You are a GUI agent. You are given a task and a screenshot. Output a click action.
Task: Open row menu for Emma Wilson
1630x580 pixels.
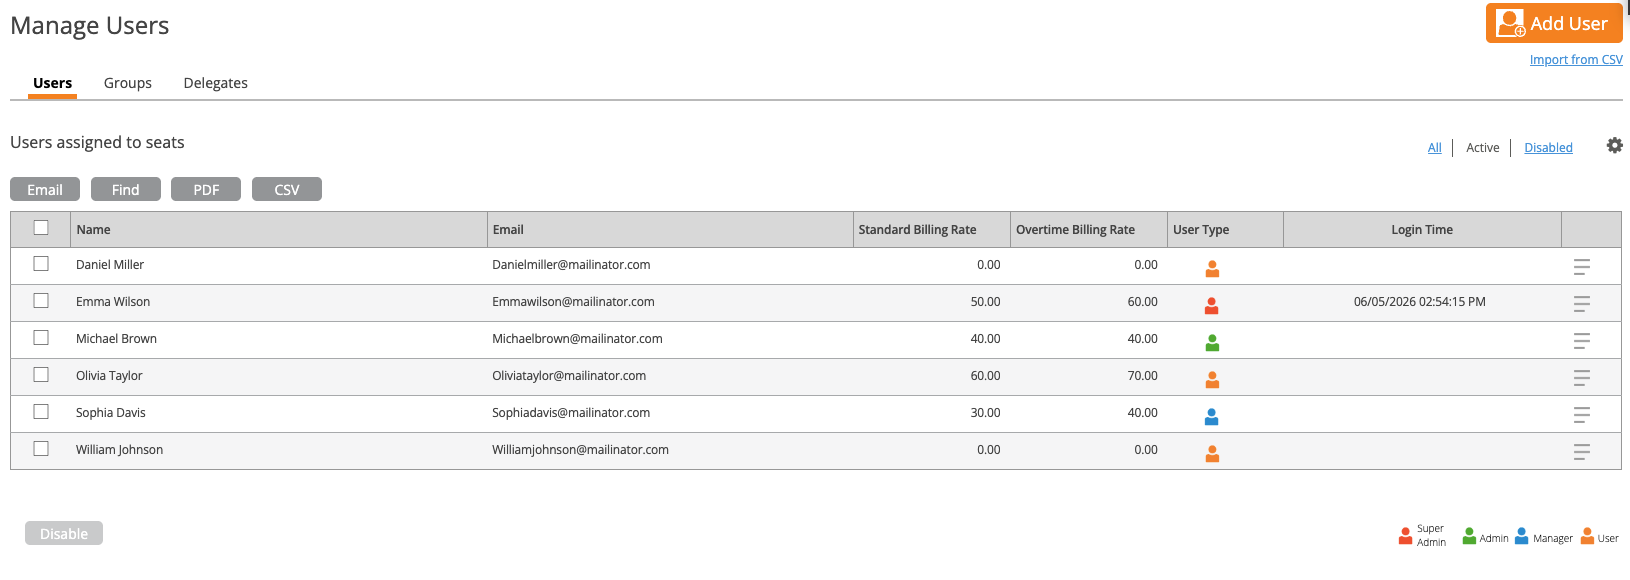pos(1581,304)
